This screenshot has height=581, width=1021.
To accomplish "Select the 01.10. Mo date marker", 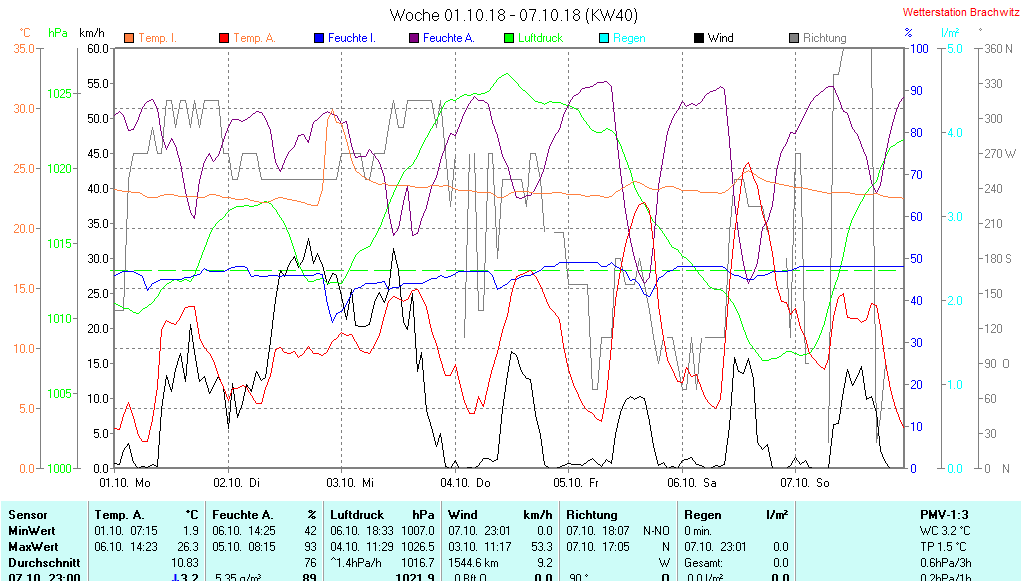I will click(x=125, y=482).
